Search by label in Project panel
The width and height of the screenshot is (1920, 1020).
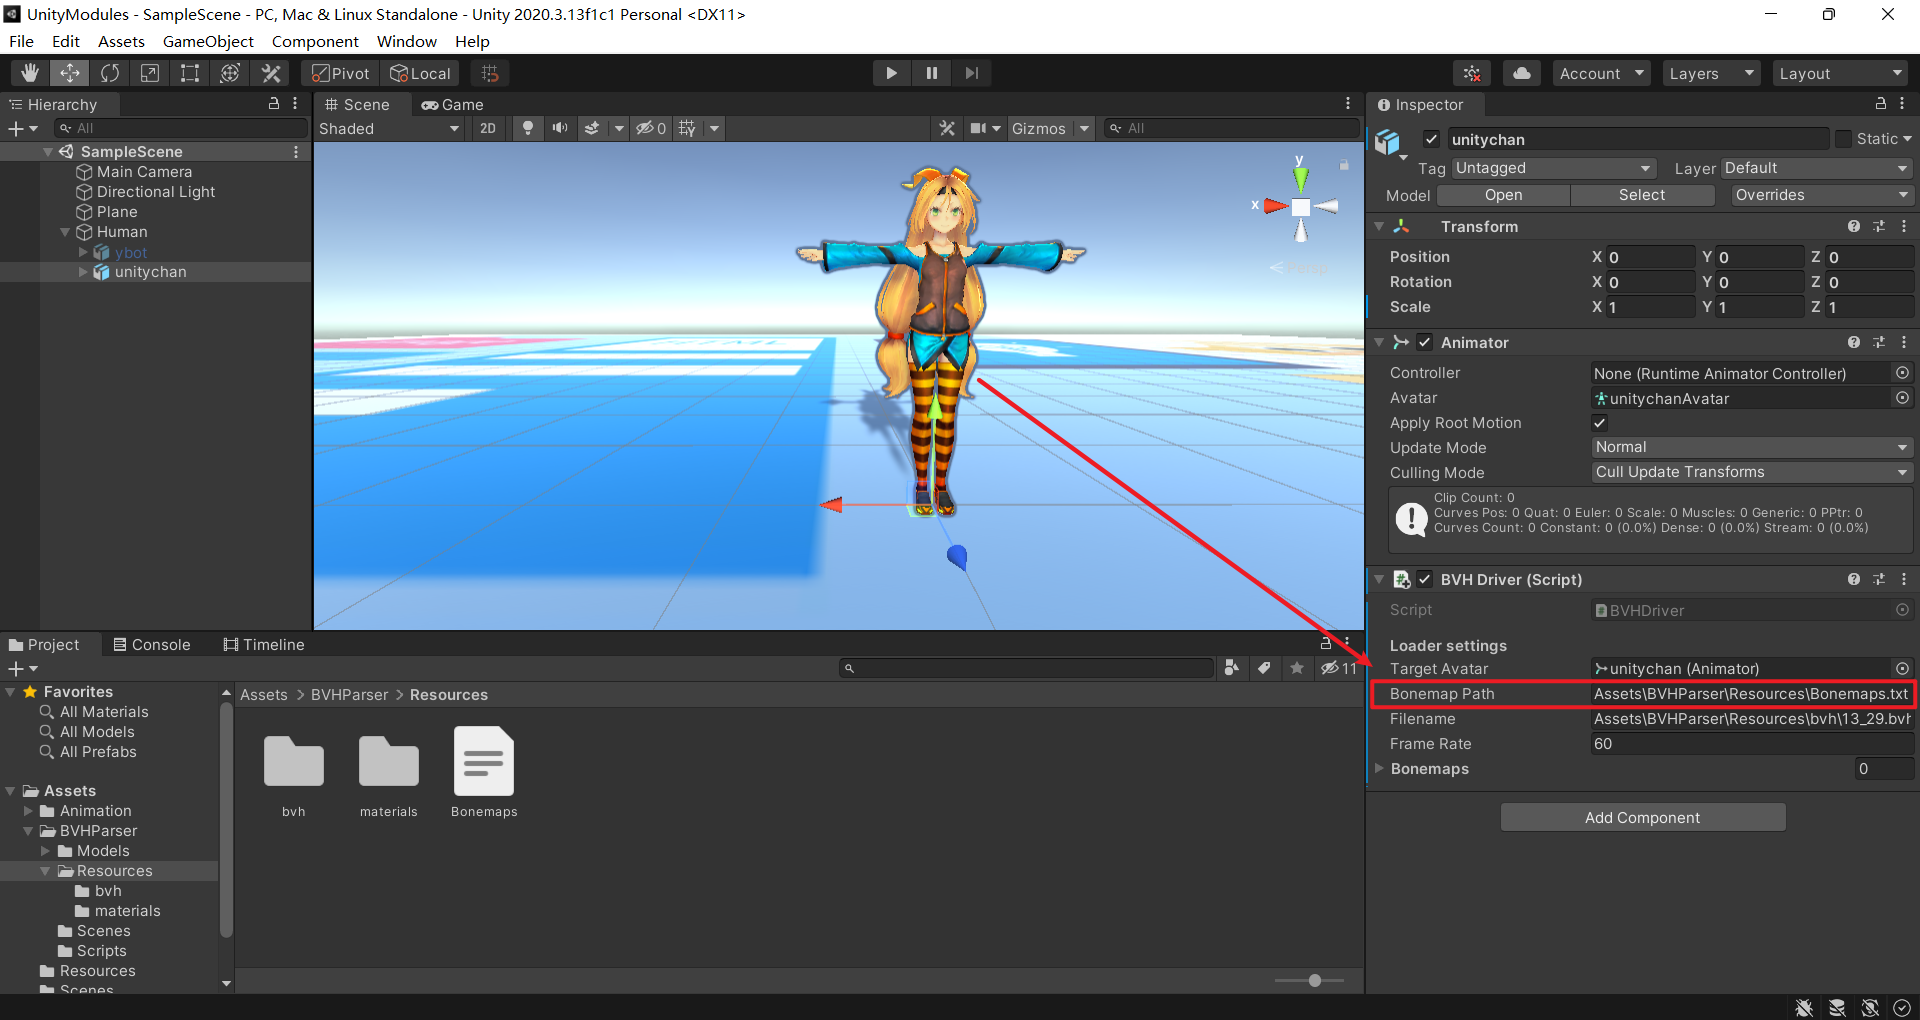[x=1264, y=668]
